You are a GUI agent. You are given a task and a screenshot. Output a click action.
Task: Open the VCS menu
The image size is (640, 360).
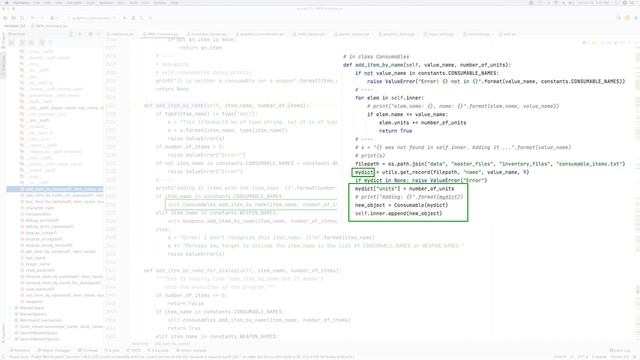(146, 3)
